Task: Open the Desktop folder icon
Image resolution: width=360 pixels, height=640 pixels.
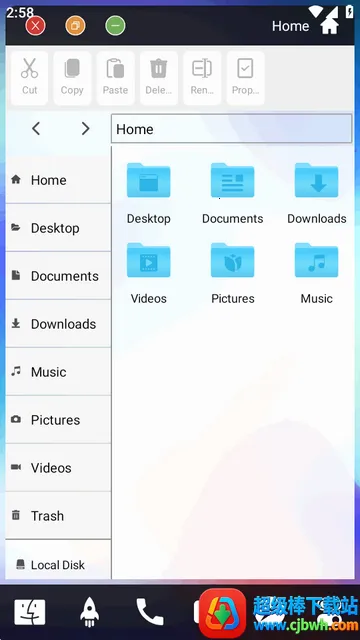Action: pos(149,180)
